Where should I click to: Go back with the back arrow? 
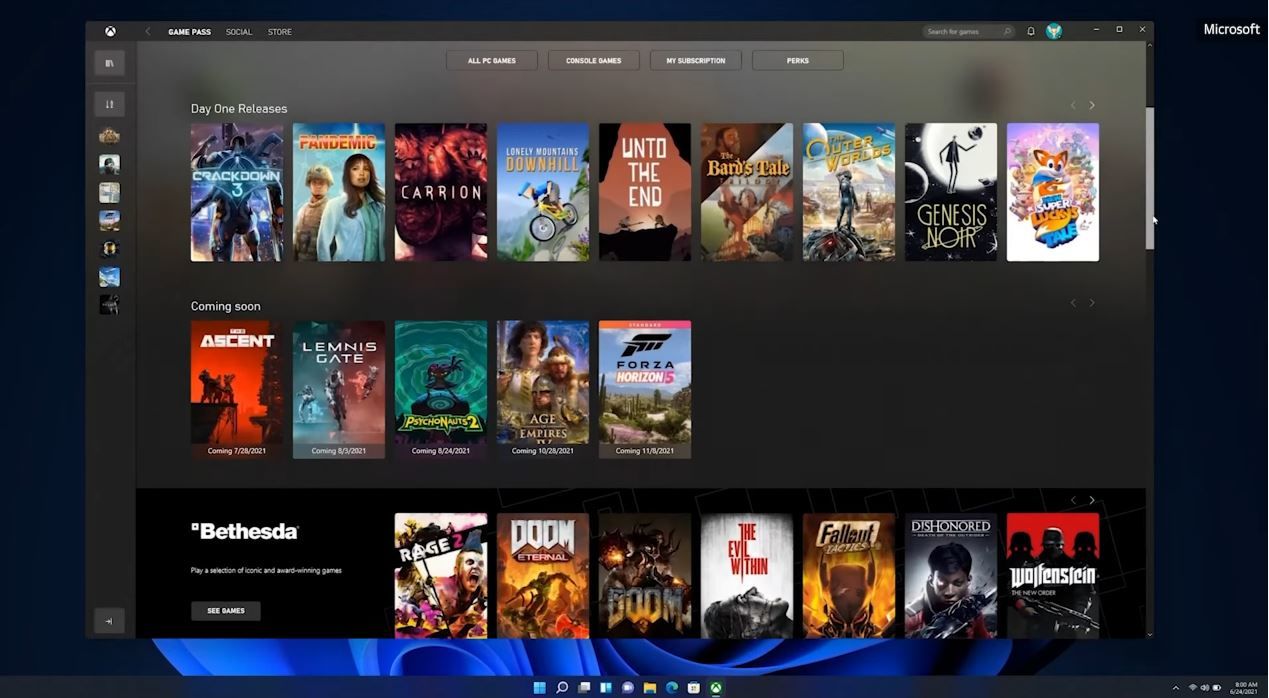(x=148, y=32)
